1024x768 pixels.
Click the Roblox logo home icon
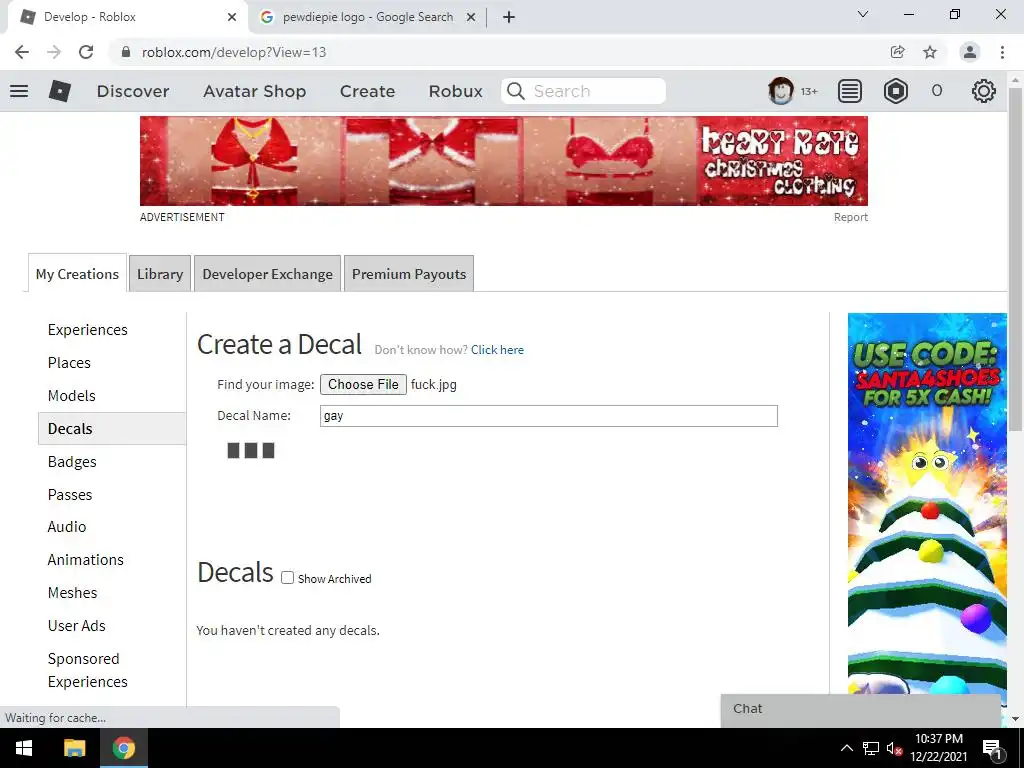click(x=59, y=91)
